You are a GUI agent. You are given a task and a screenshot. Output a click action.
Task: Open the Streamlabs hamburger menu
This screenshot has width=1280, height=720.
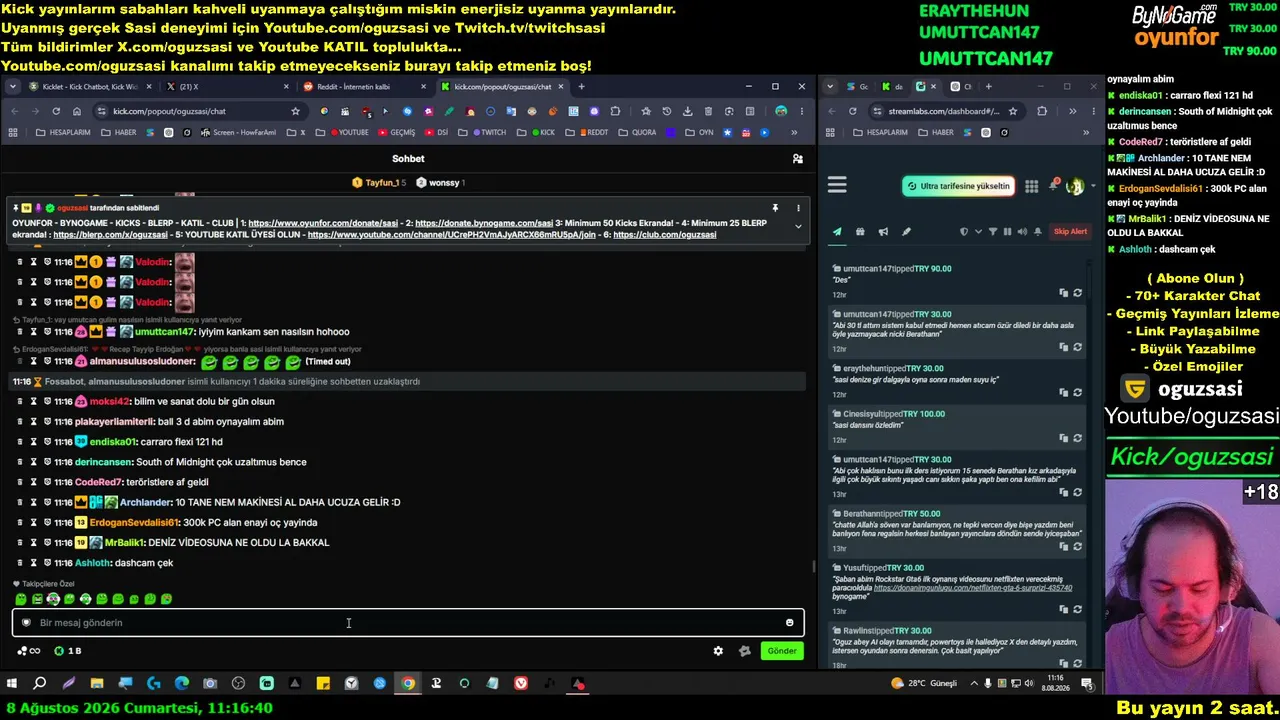[x=837, y=185]
